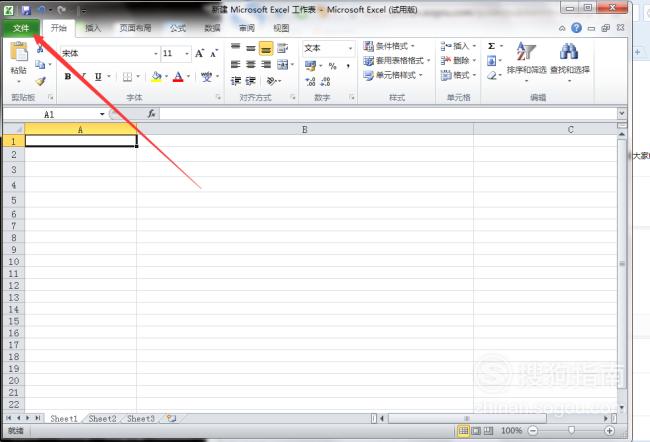
Task: Click the top align icon
Action: [x=235, y=47]
